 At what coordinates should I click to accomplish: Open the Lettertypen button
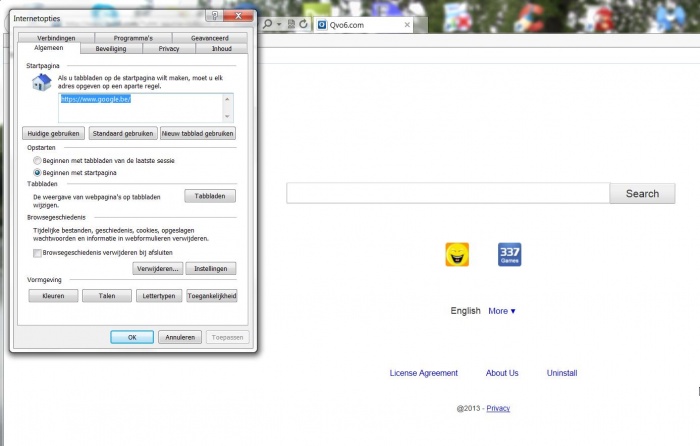click(159, 296)
